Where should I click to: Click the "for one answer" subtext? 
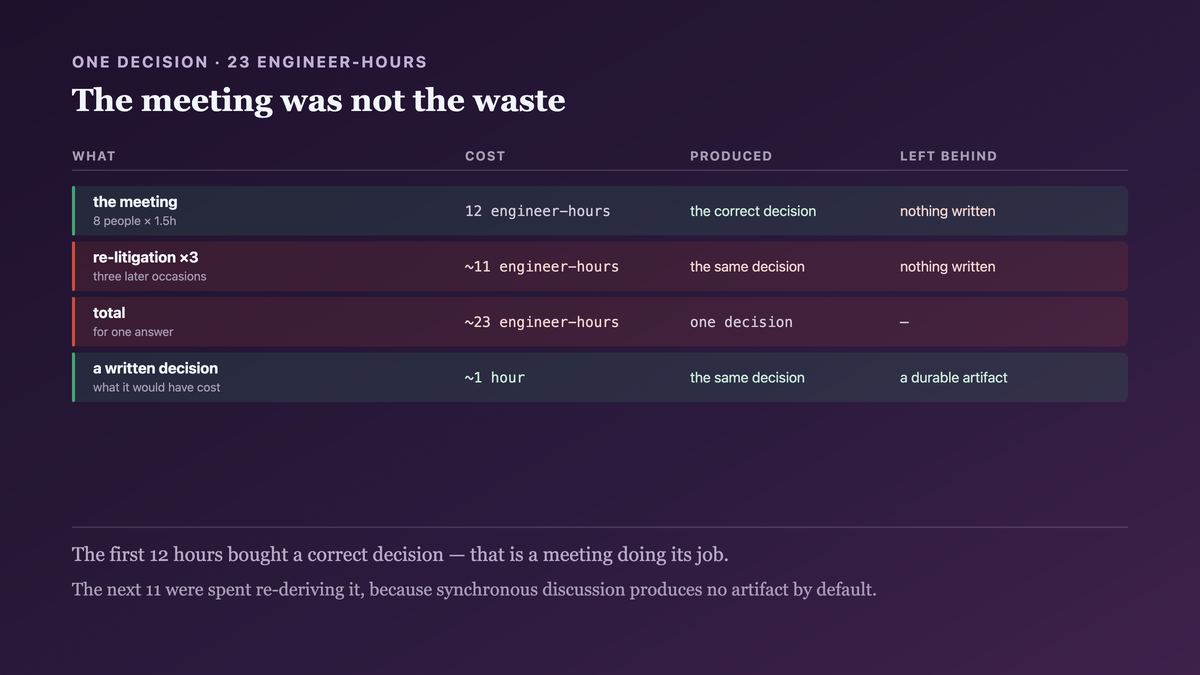(x=133, y=332)
